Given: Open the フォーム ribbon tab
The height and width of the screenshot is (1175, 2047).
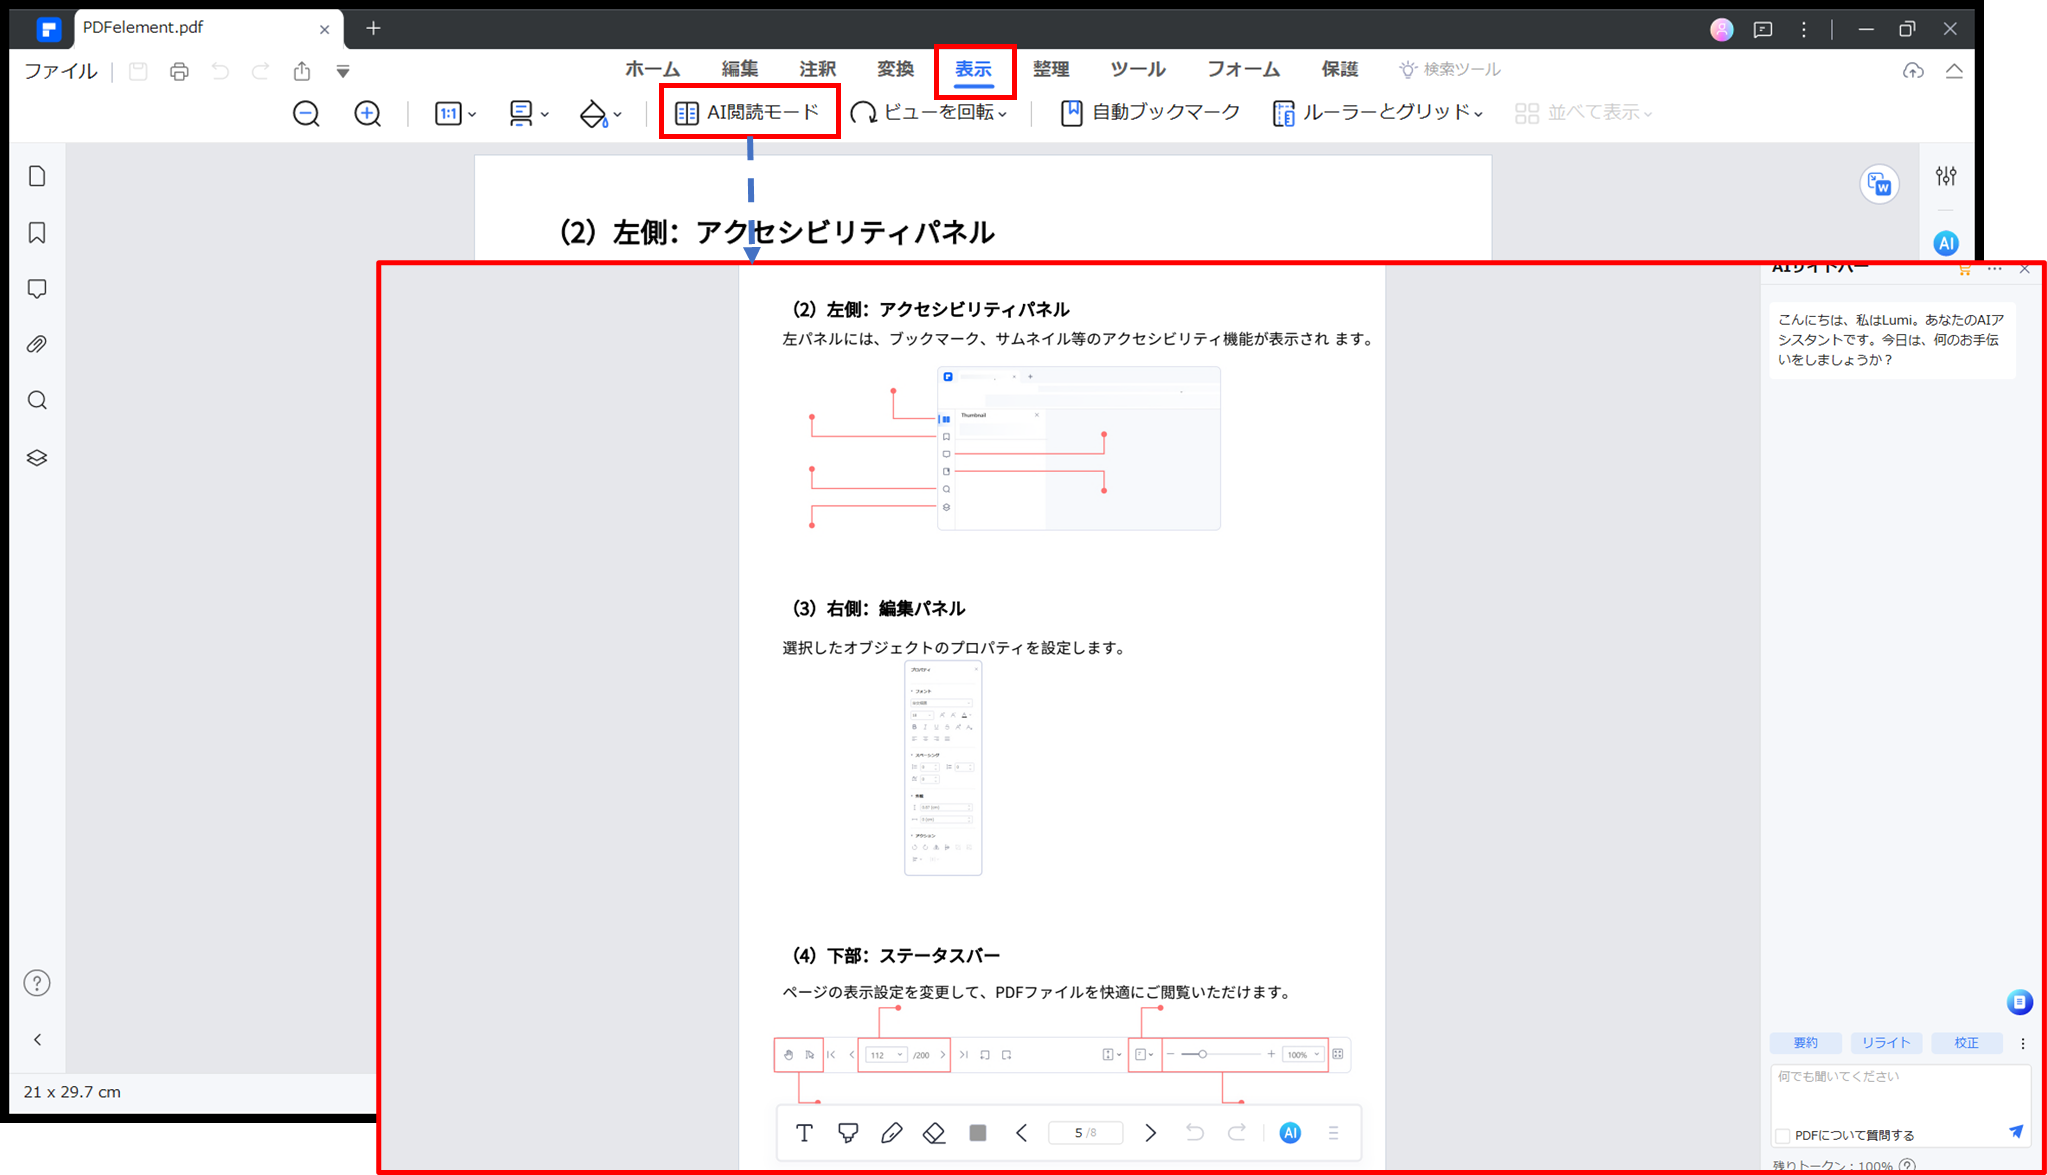Looking at the screenshot, I should click(1242, 68).
